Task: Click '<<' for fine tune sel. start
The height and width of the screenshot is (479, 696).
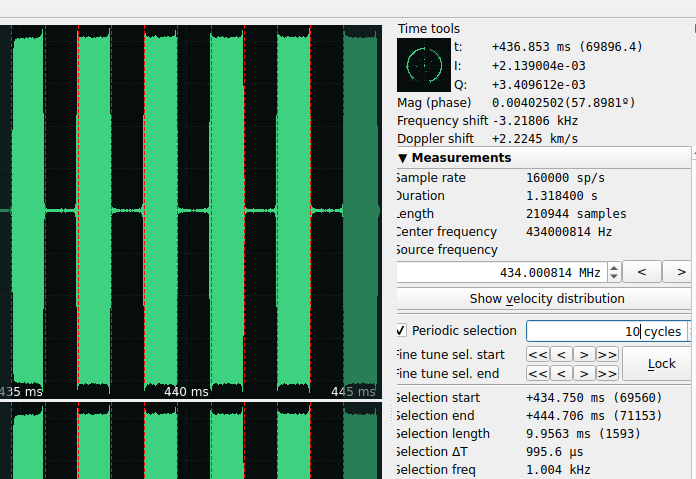Action: point(538,354)
